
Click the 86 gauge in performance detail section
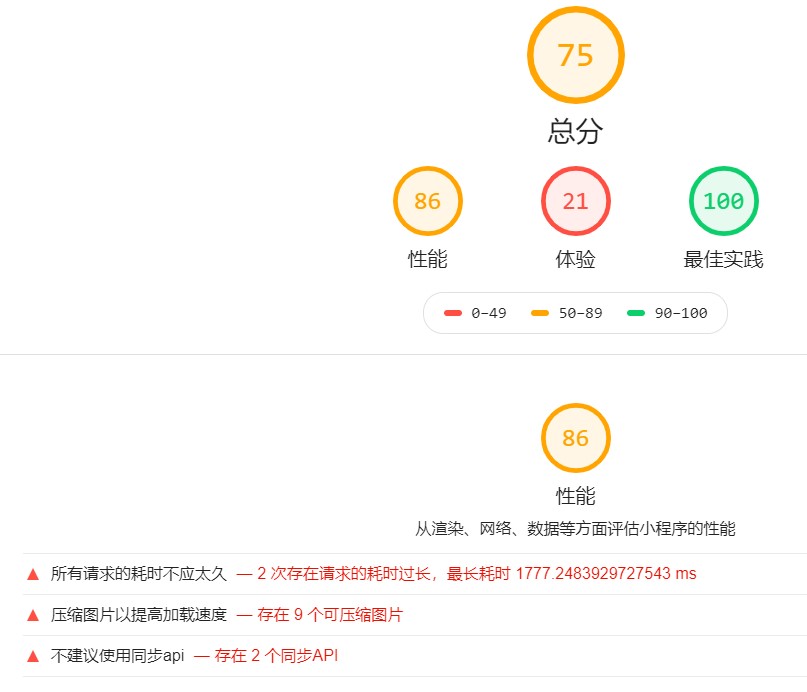(x=575, y=438)
